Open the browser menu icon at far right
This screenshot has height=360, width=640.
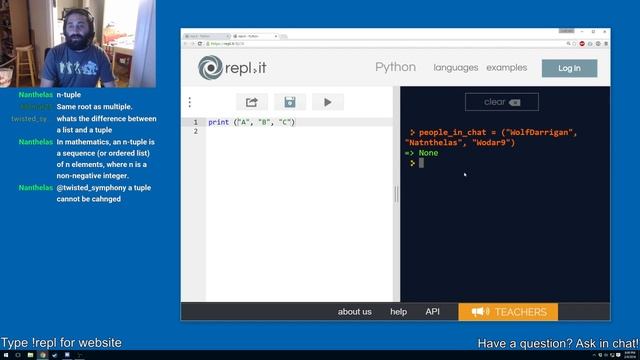click(606, 44)
